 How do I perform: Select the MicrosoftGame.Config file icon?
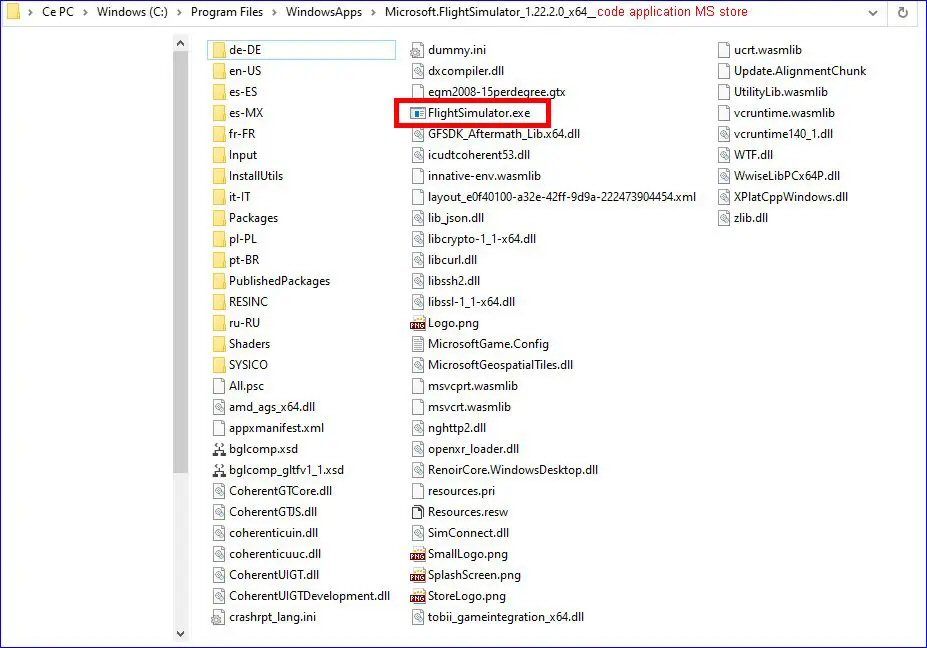click(417, 344)
